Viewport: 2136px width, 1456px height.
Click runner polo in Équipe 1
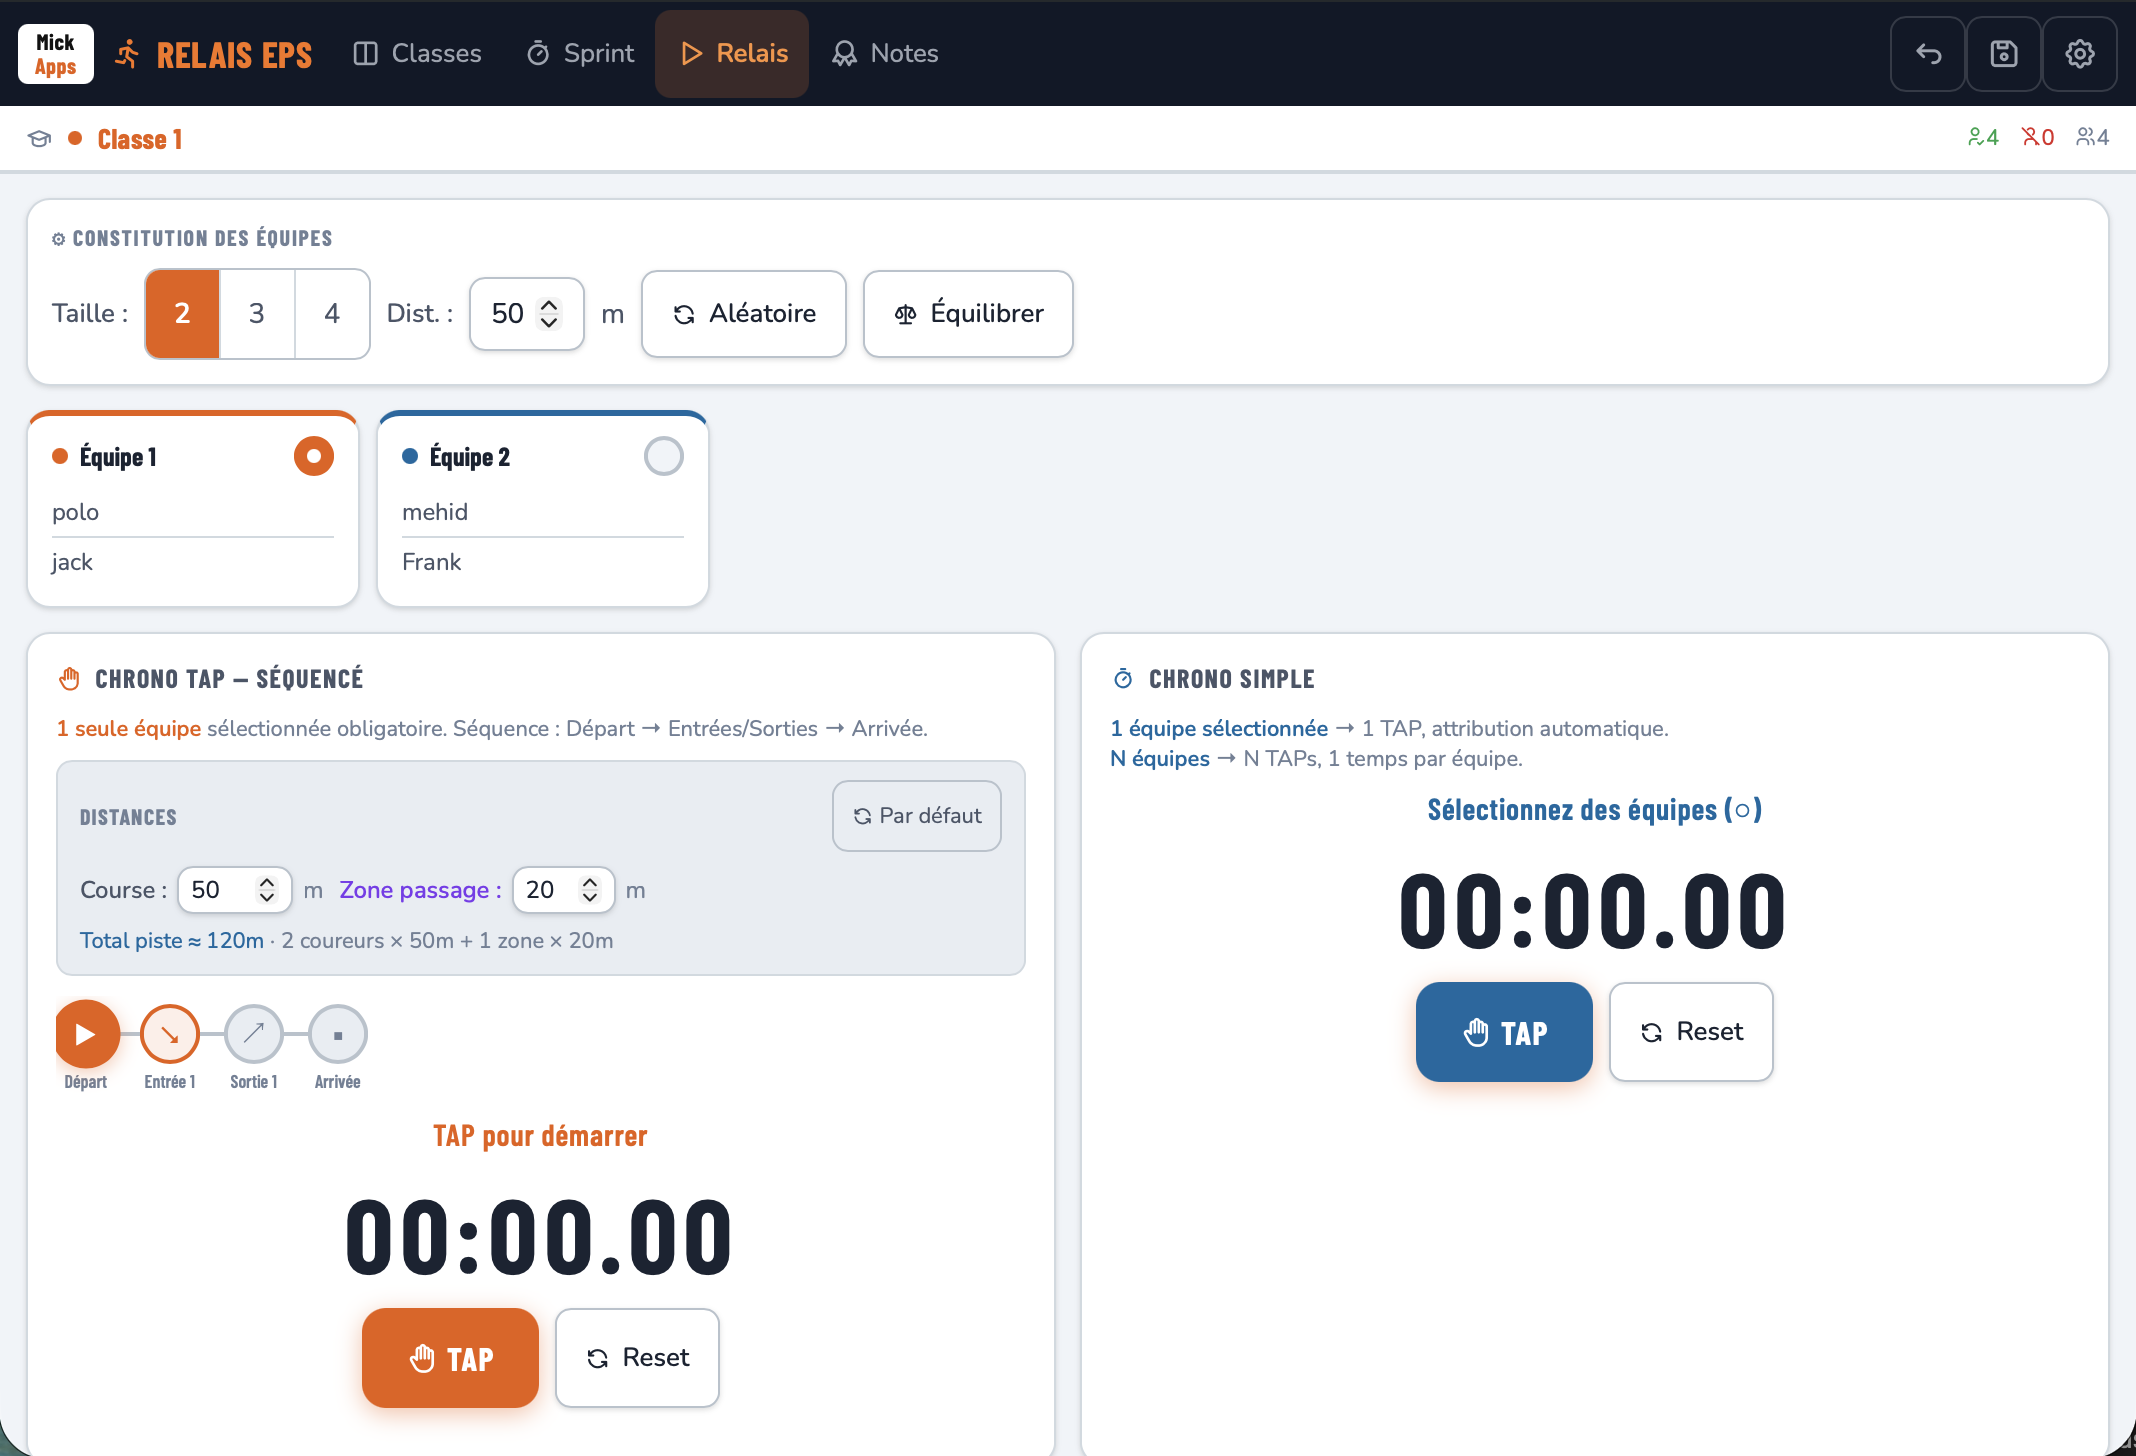pyautogui.click(x=193, y=512)
